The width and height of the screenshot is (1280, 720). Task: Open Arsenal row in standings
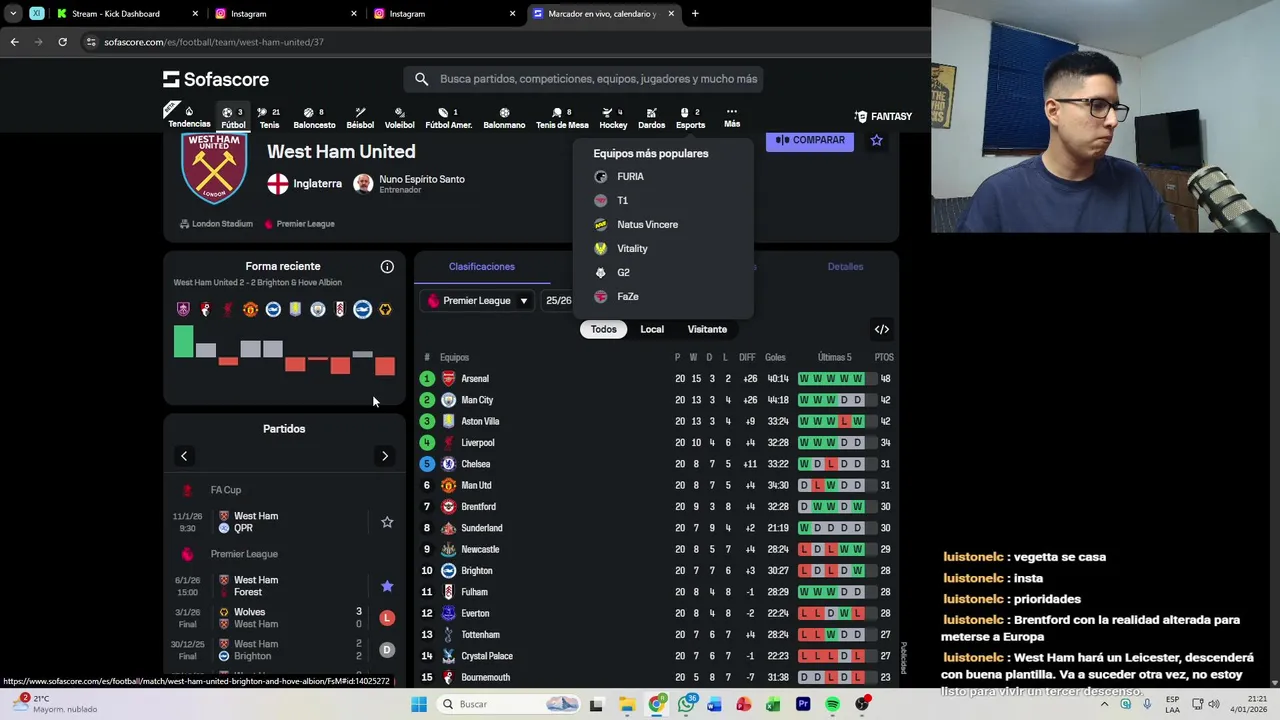click(656, 379)
